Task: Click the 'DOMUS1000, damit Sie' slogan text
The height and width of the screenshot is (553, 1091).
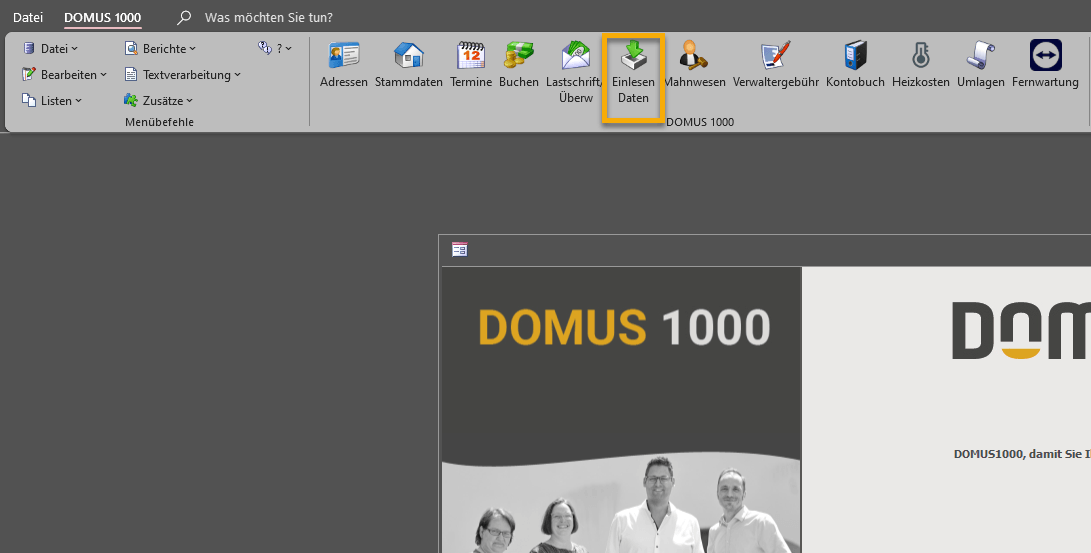Action: tap(1022, 454)
